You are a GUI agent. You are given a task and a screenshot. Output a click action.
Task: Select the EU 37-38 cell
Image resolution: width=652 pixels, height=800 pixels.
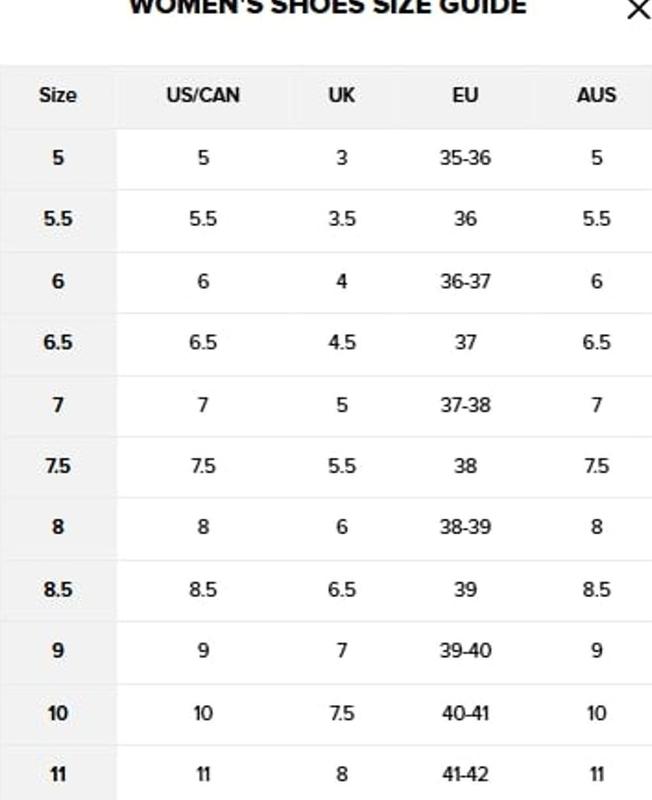(465, 405)
